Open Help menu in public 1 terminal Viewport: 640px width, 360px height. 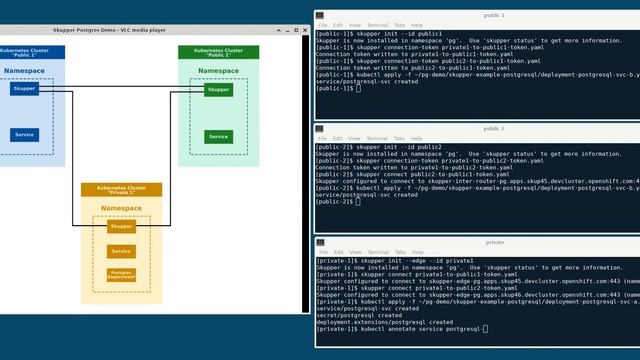click(x=417, y=25)
